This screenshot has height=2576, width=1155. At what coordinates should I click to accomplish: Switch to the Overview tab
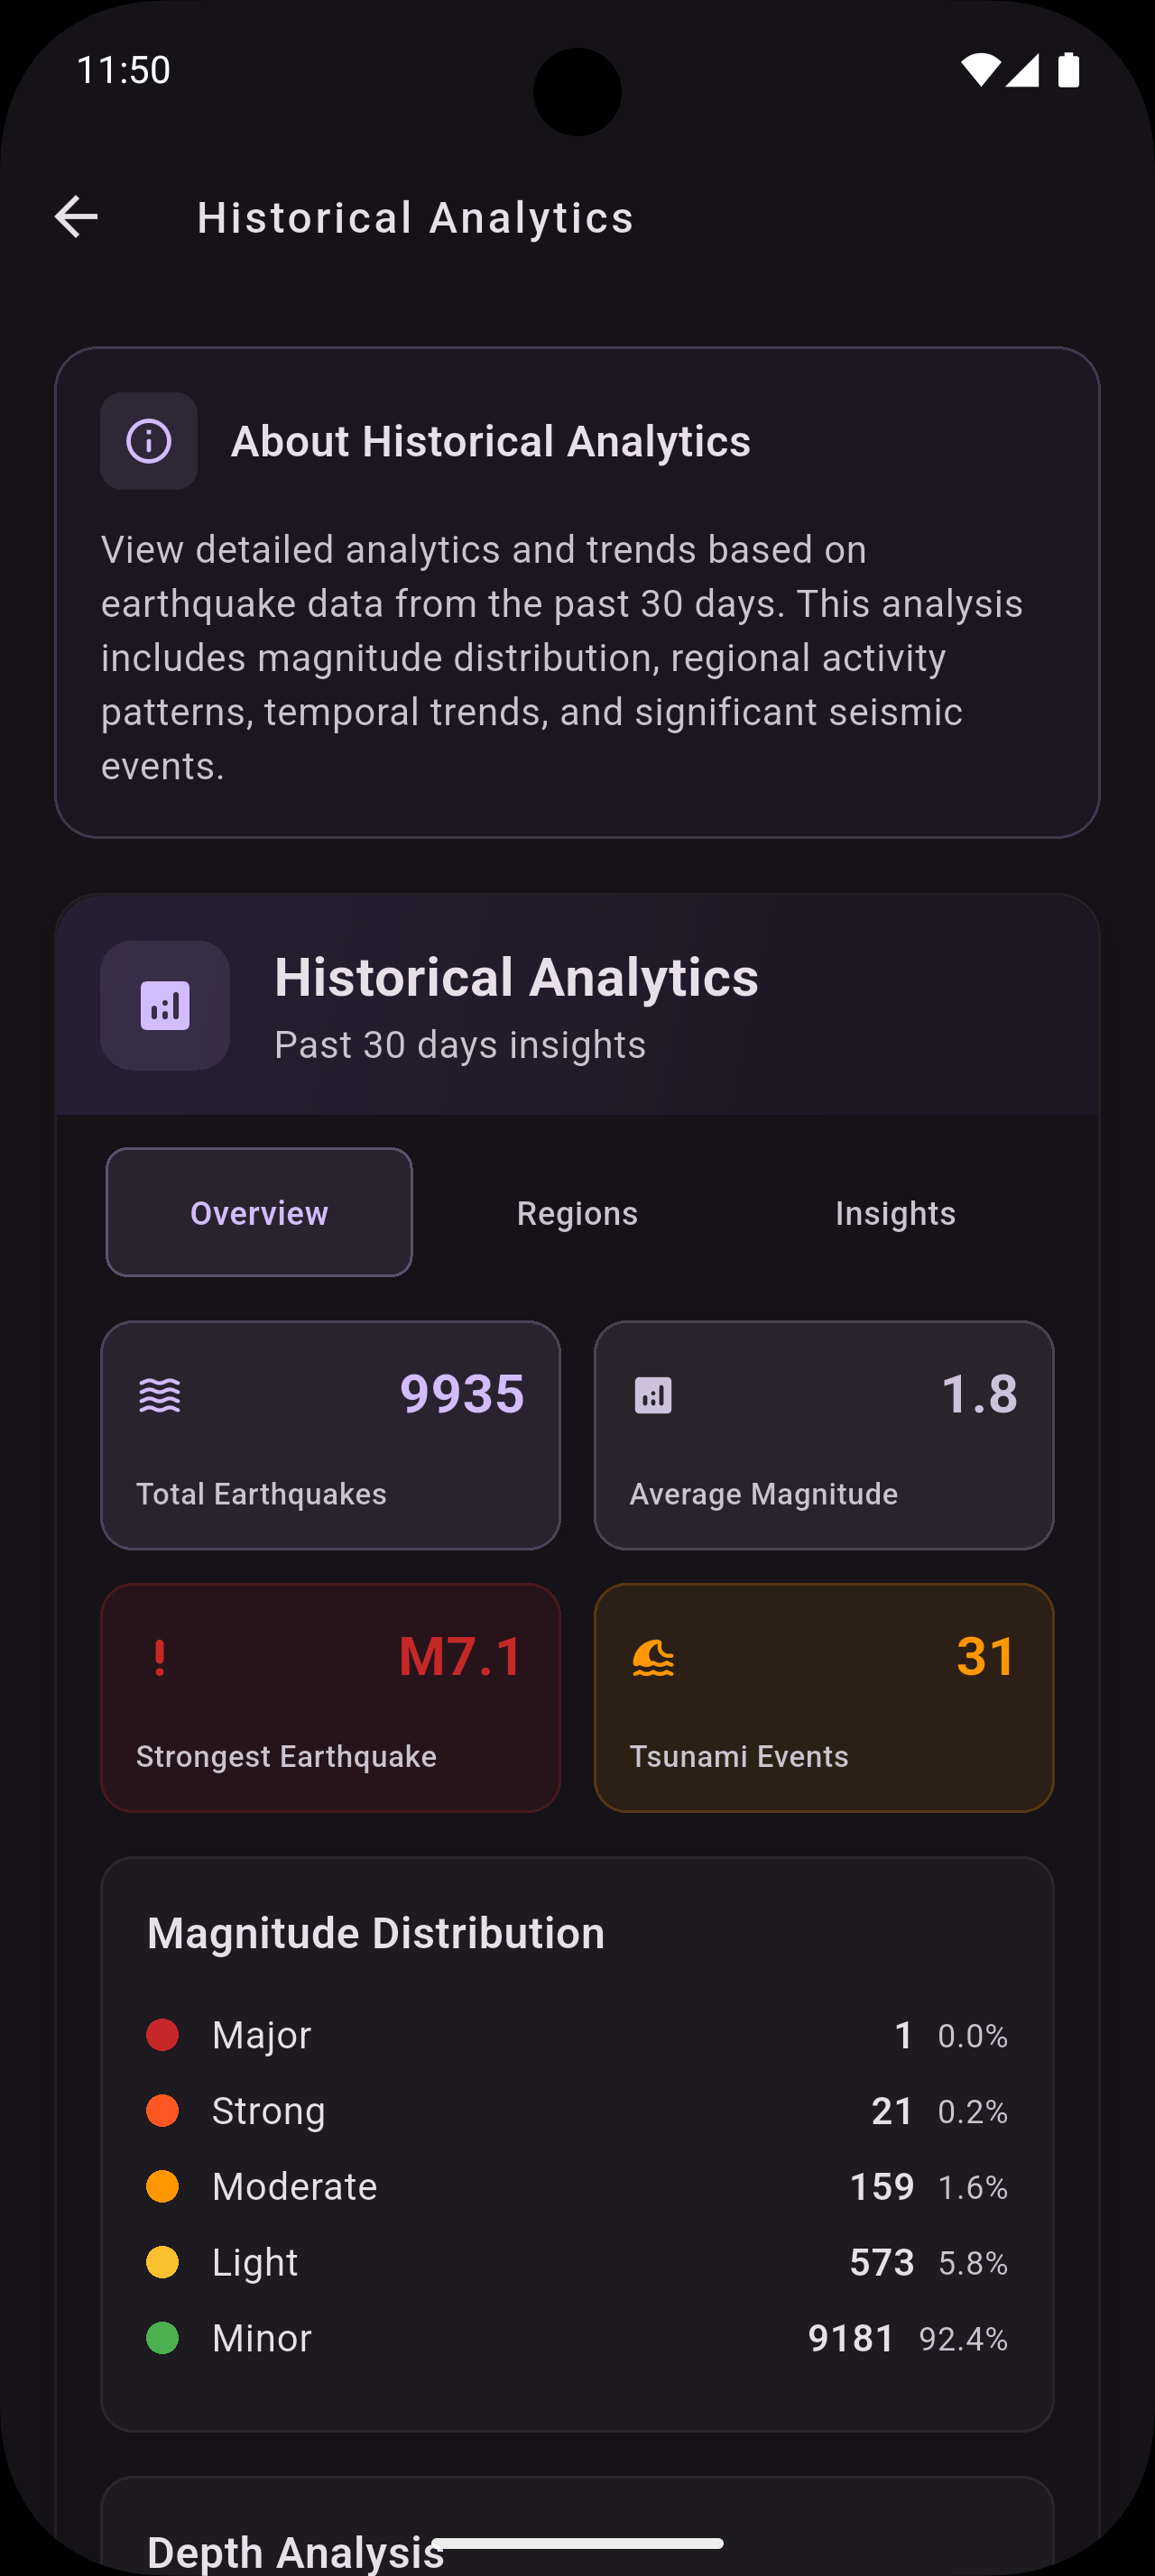pyautogui.click(x=259, y=1213)
